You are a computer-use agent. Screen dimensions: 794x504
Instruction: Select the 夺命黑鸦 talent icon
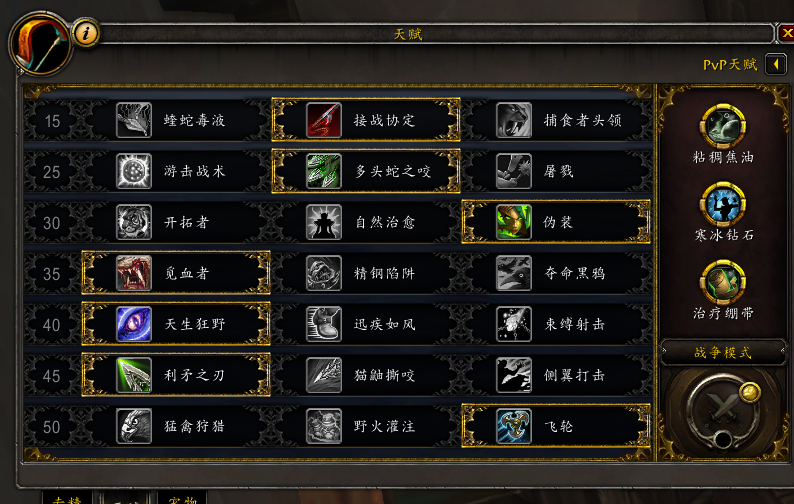click(514, 274)
